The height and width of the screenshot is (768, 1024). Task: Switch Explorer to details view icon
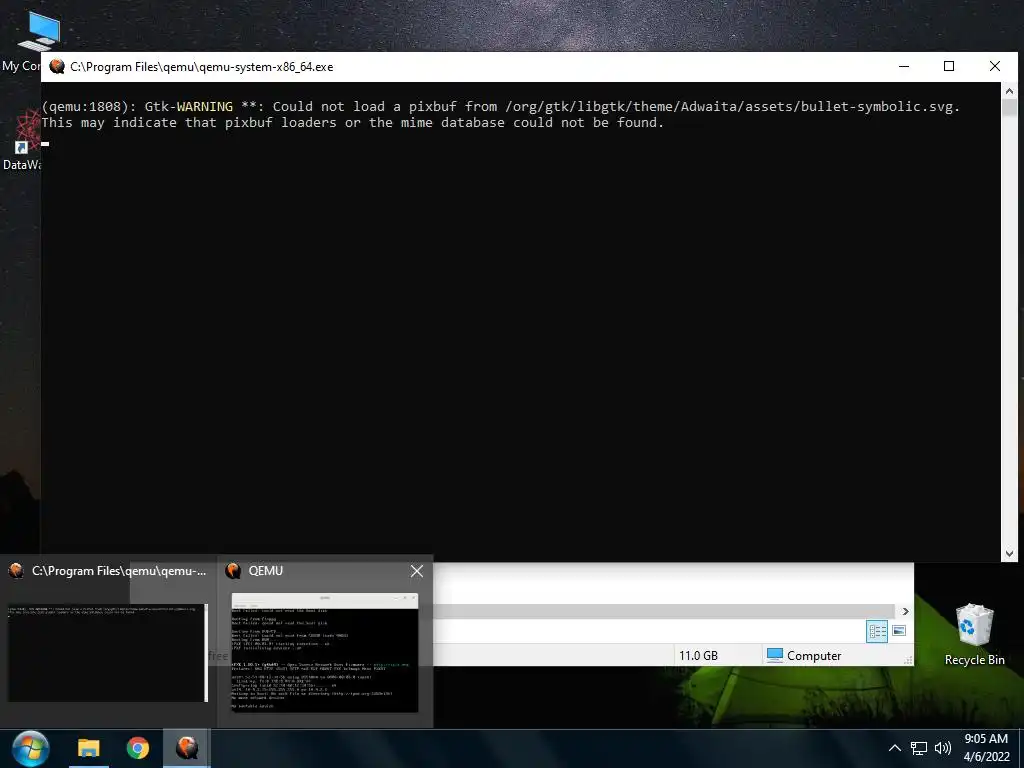[877, 632]
